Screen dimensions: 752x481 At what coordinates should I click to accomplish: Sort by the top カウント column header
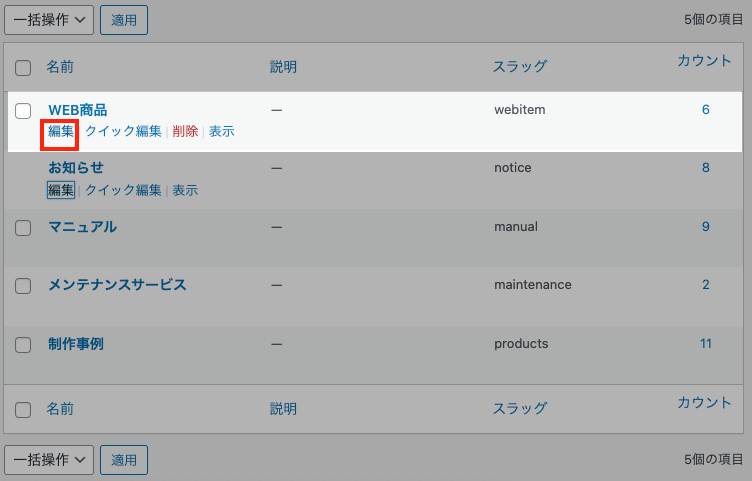[704, 61]
